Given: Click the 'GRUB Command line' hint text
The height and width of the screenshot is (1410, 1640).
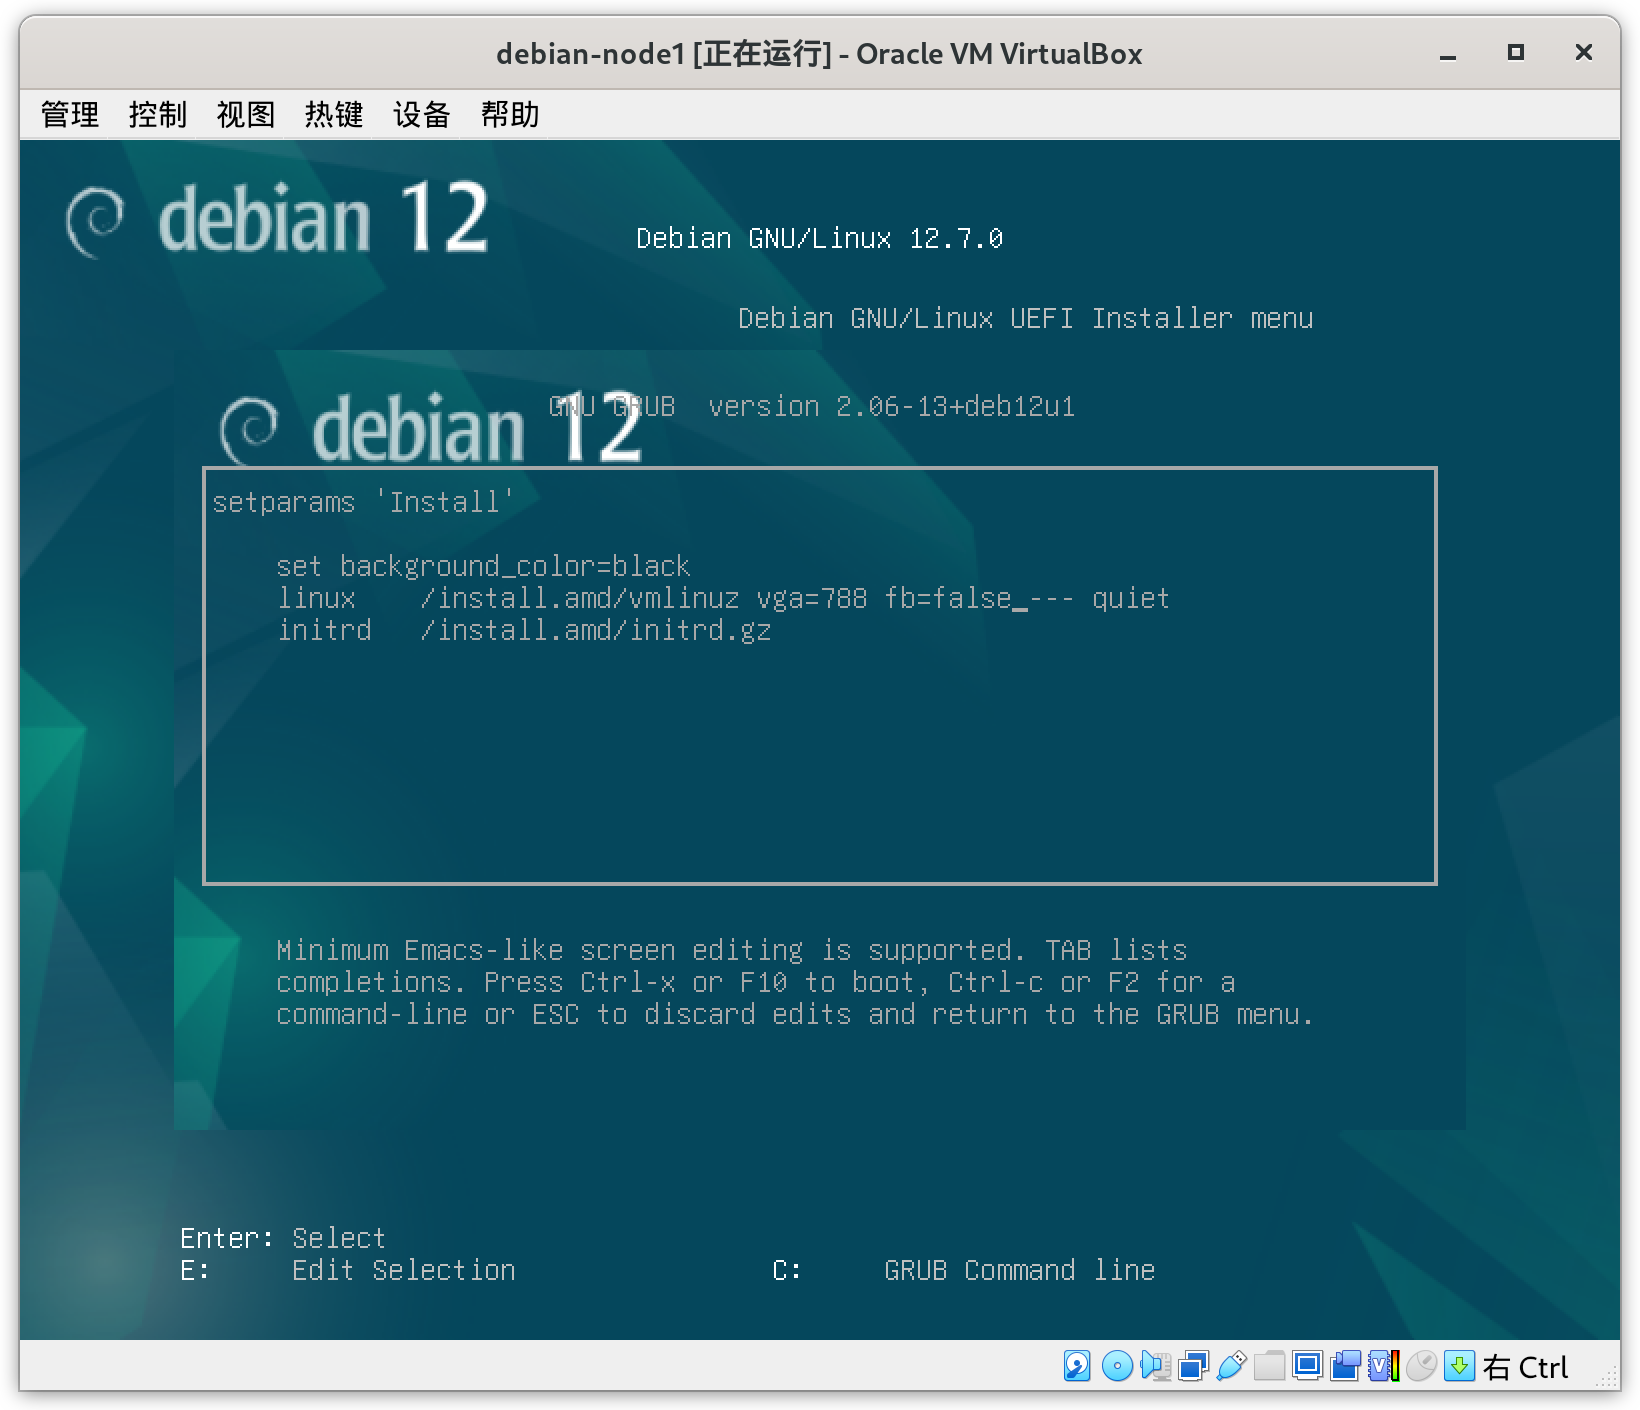Looking at the screenshot, I should click(1019, 1270).
